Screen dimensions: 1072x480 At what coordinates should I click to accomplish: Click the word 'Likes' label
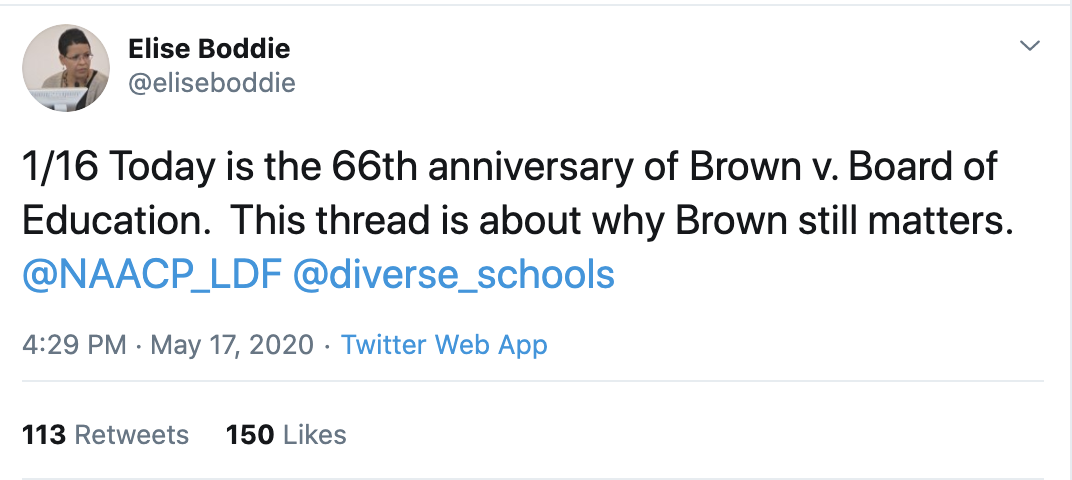[315, 435]
